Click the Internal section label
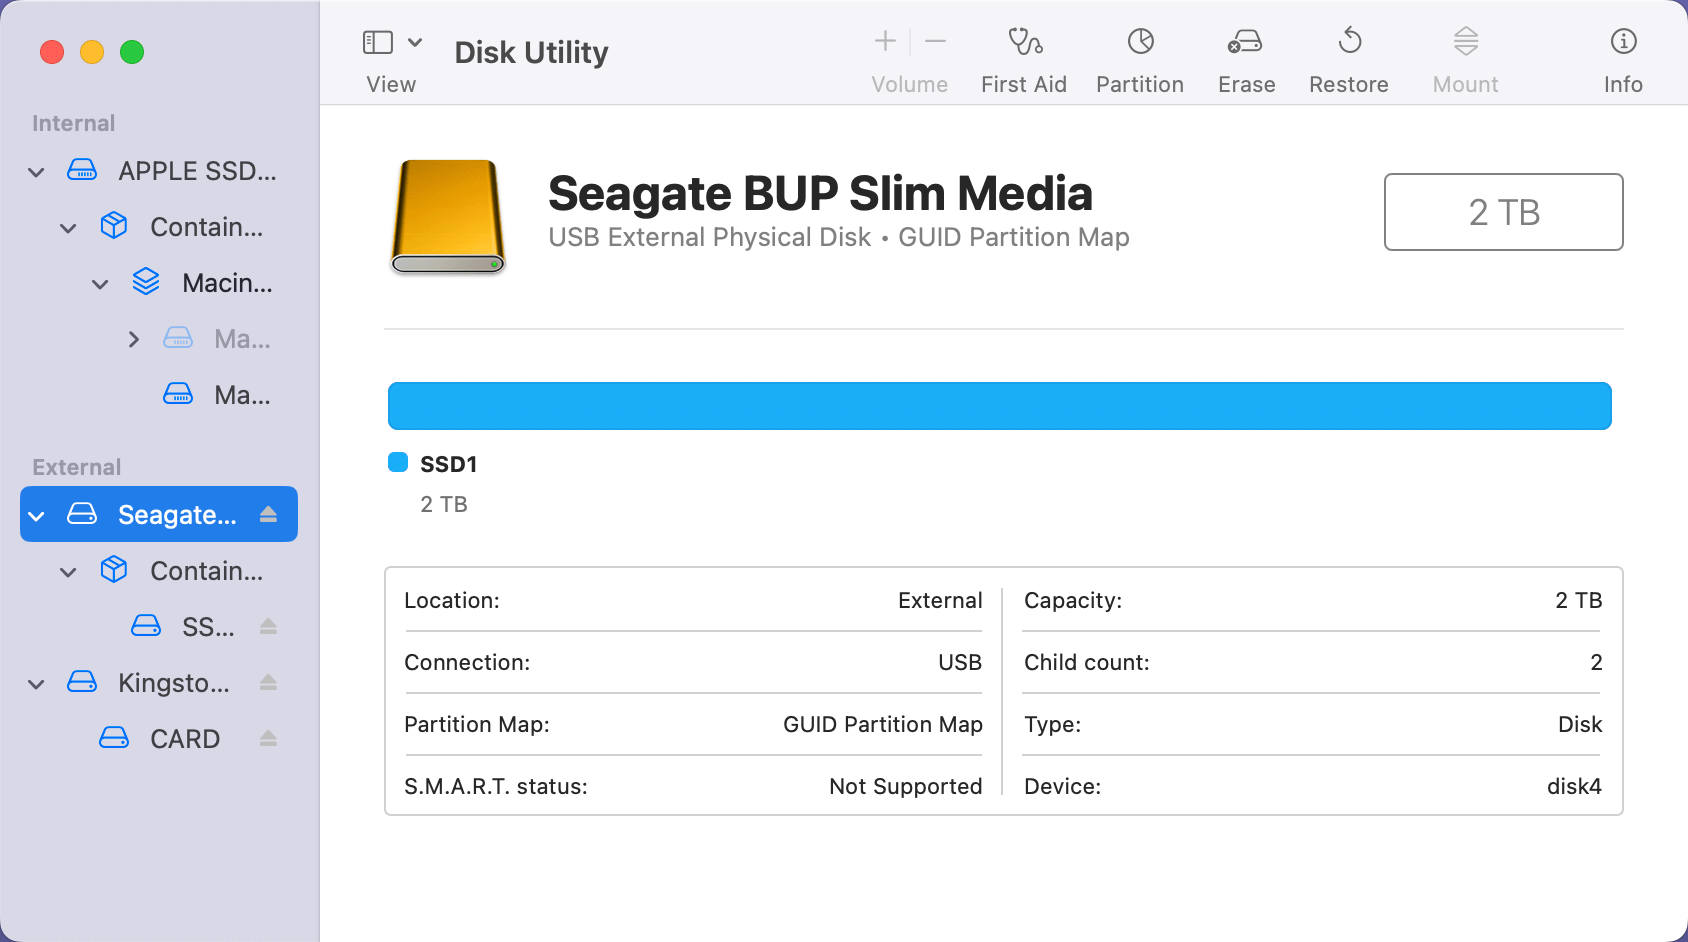The height and width of the screenshot is (942, 1688). coord(73,122)
